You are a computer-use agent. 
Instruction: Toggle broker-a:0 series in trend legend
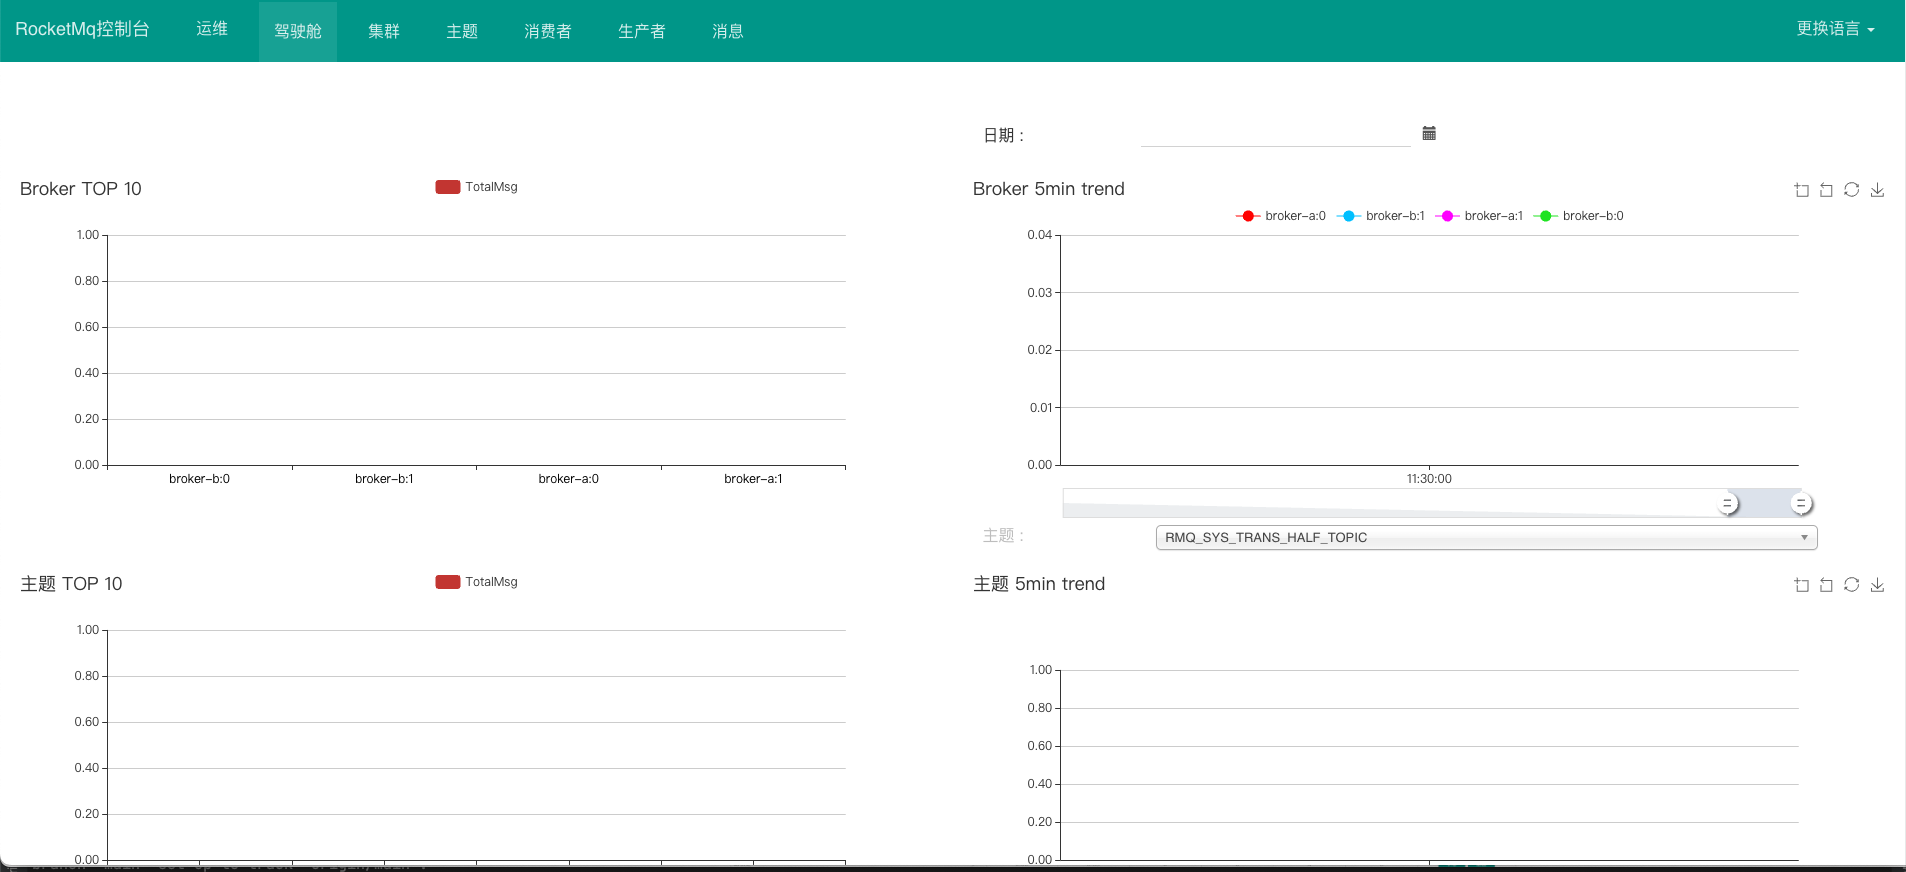point(1281,216)
